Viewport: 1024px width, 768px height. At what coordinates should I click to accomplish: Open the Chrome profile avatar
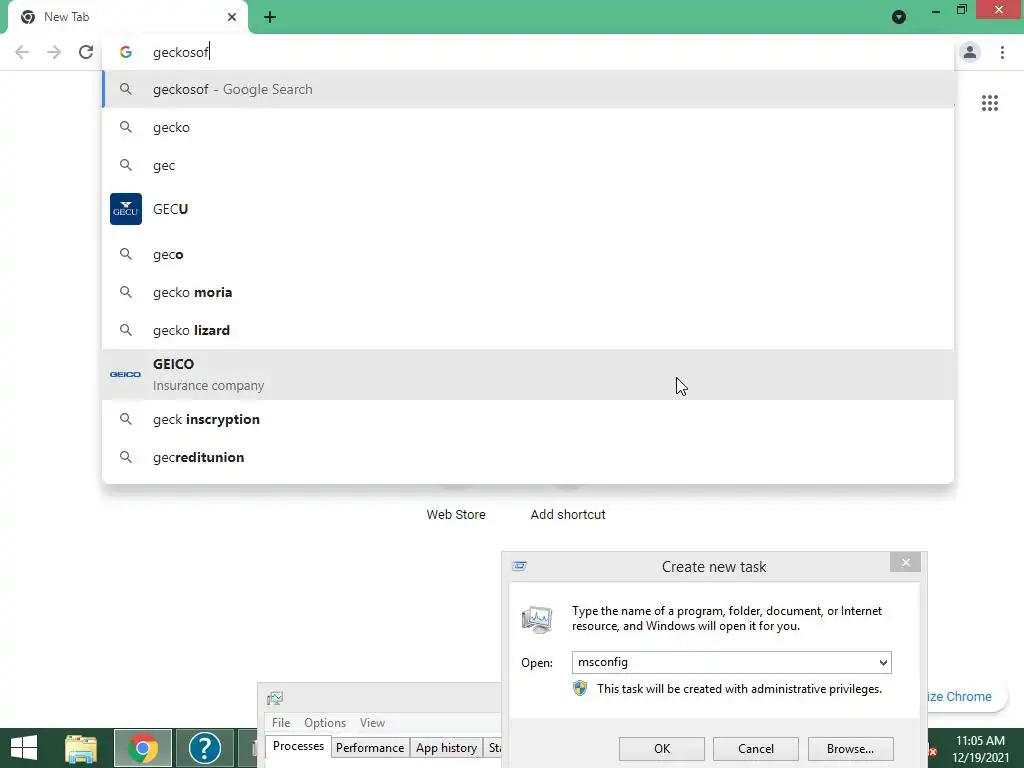970,52
